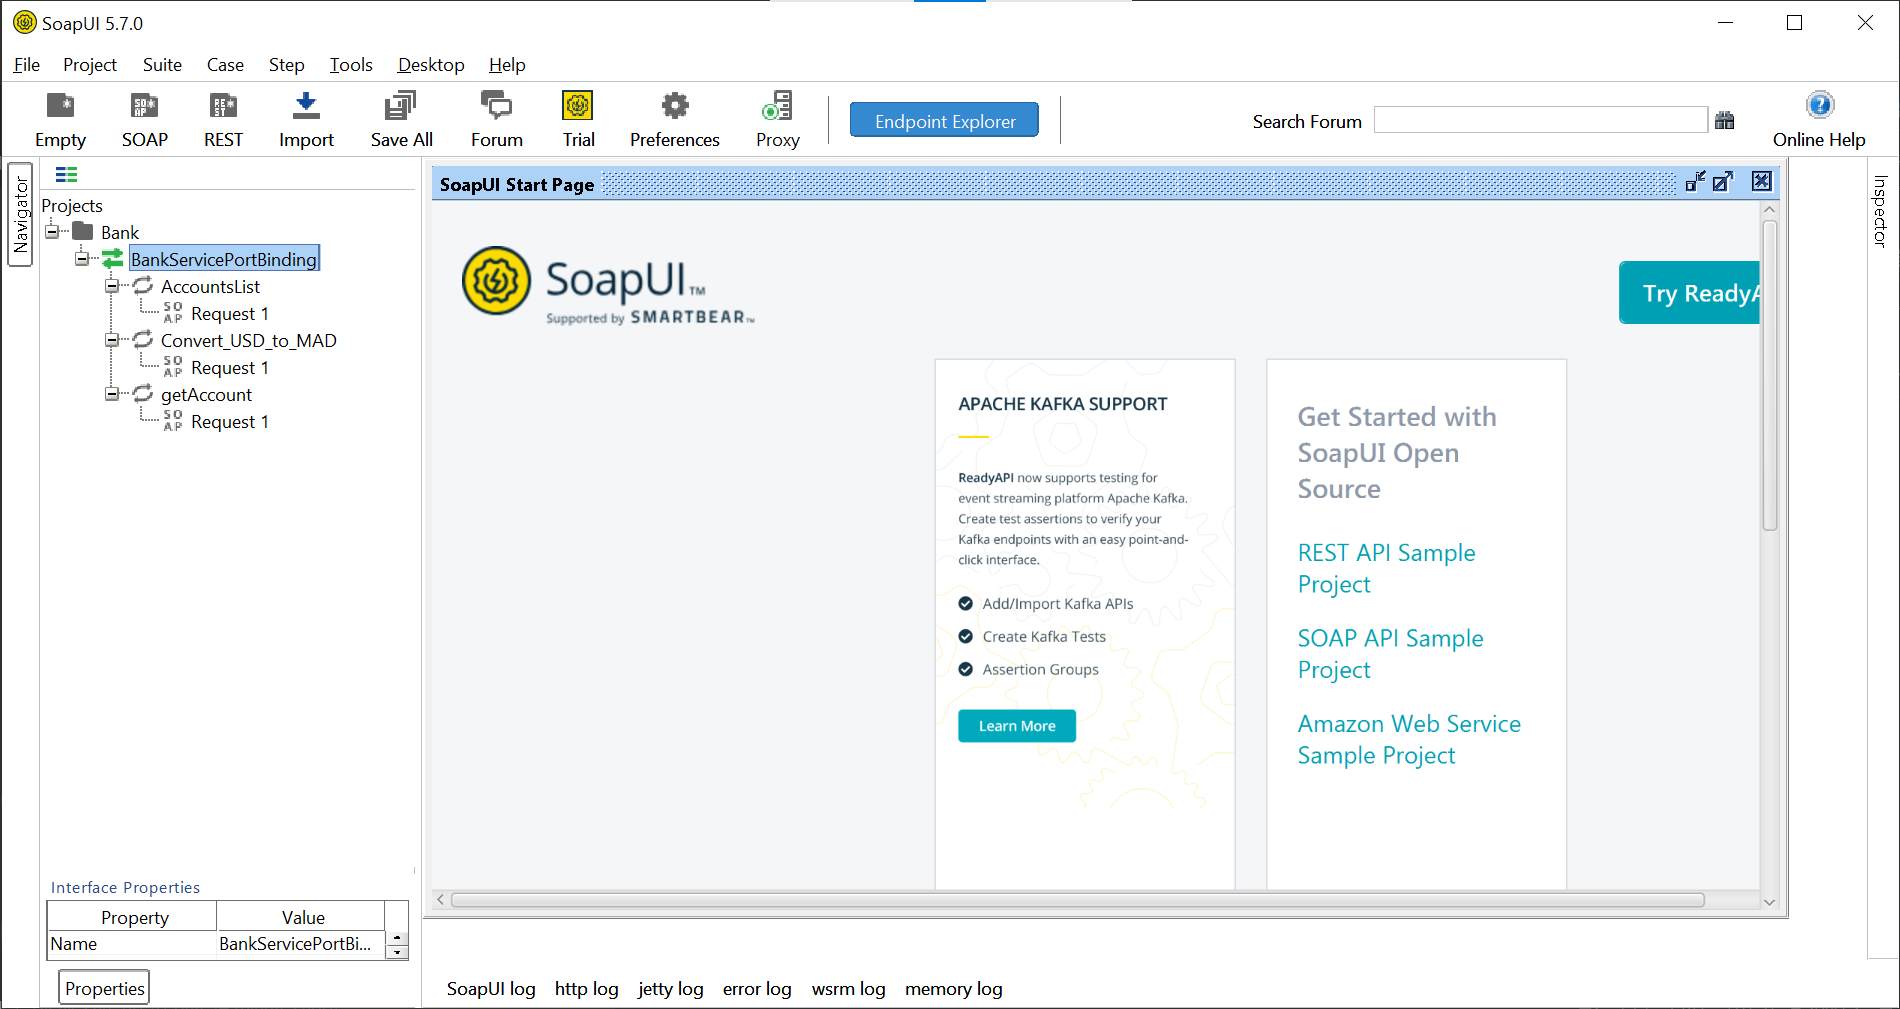Open the http log tab
1900x1009 pixels.
click(x=586, y=988)
